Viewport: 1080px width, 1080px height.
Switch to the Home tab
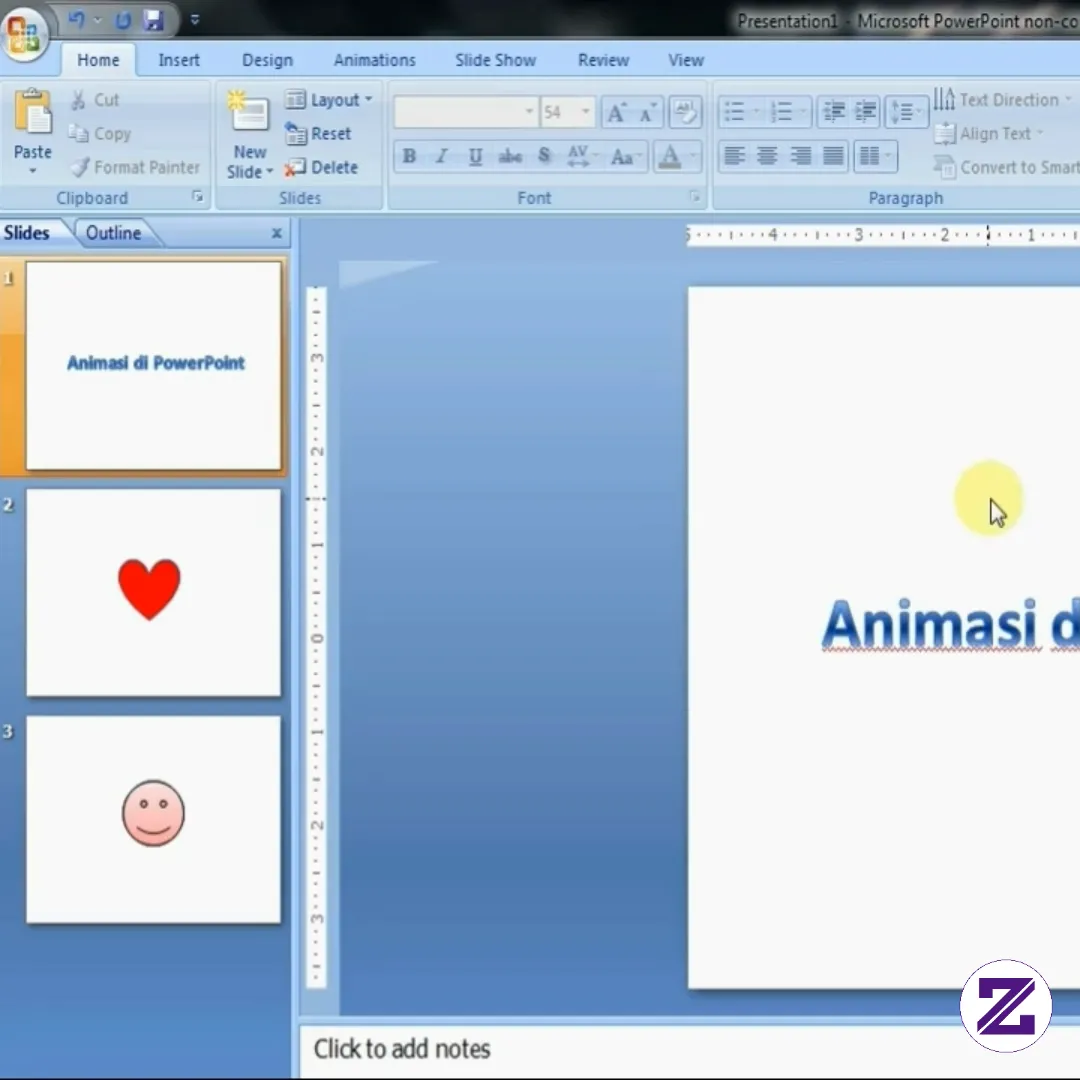pos(98,60)
